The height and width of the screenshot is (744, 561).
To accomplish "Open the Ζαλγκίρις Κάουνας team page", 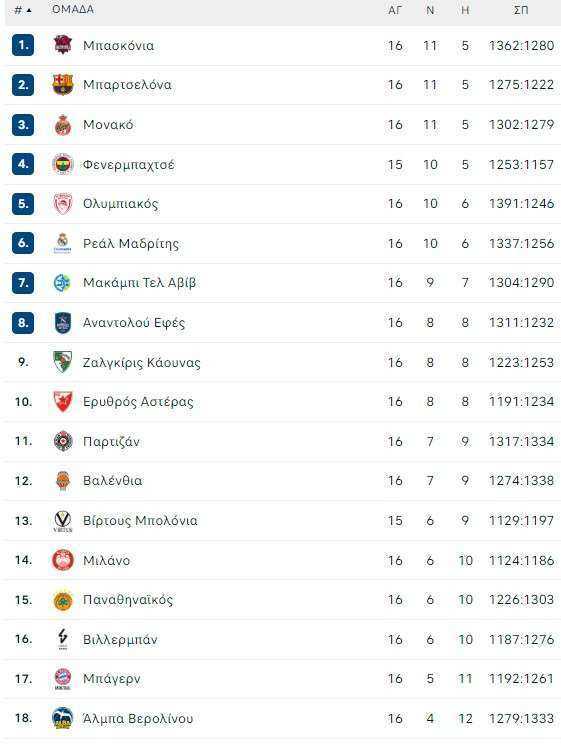I will coord(141,363).
